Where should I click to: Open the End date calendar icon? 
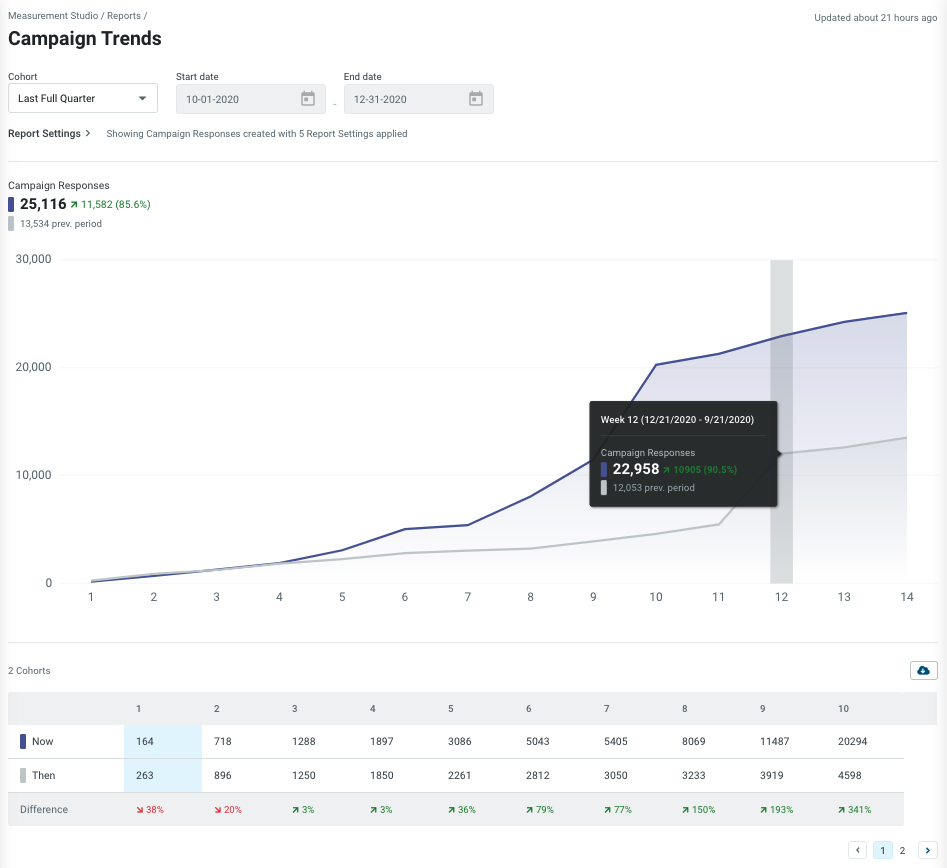(476, 98)
